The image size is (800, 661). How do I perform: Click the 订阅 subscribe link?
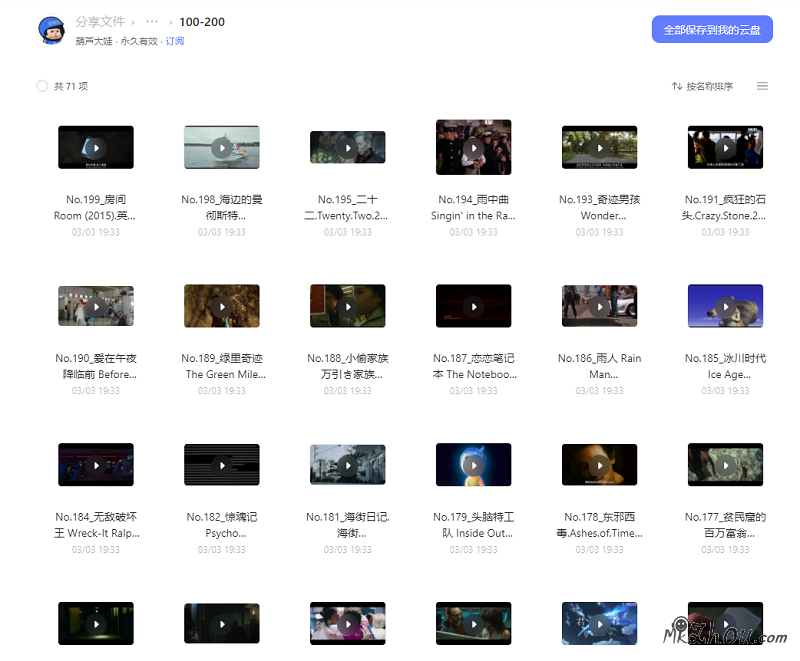click(174, 41)
